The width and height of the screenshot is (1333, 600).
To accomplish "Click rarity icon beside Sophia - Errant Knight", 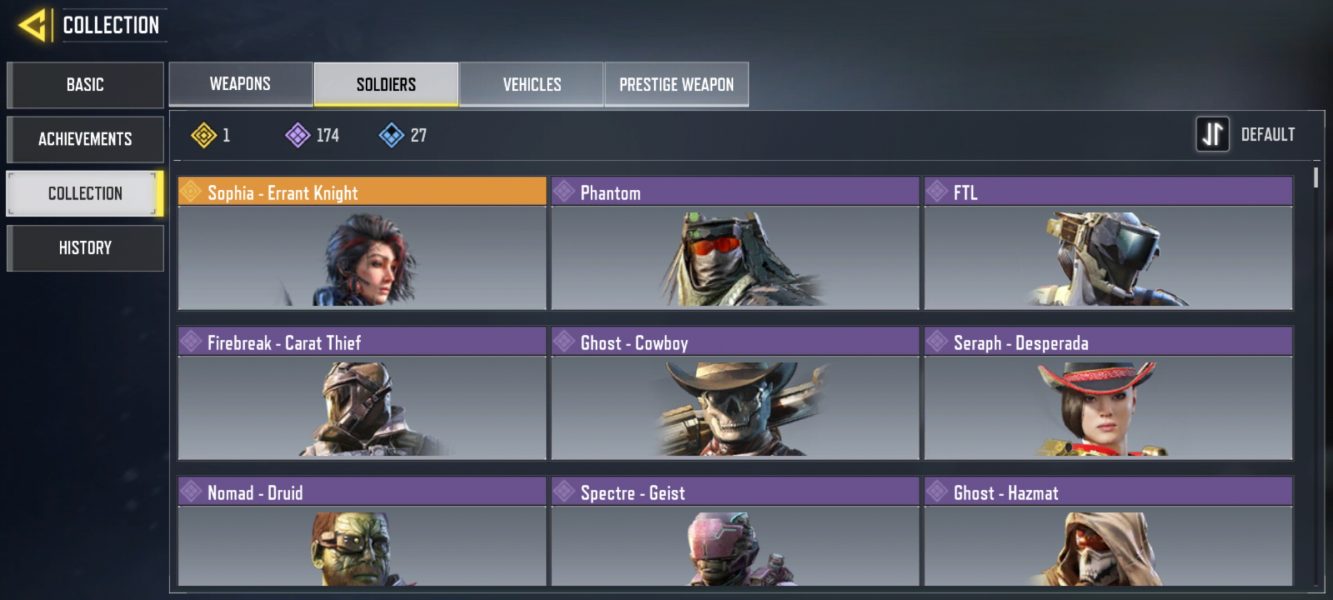I will (191, 191).
